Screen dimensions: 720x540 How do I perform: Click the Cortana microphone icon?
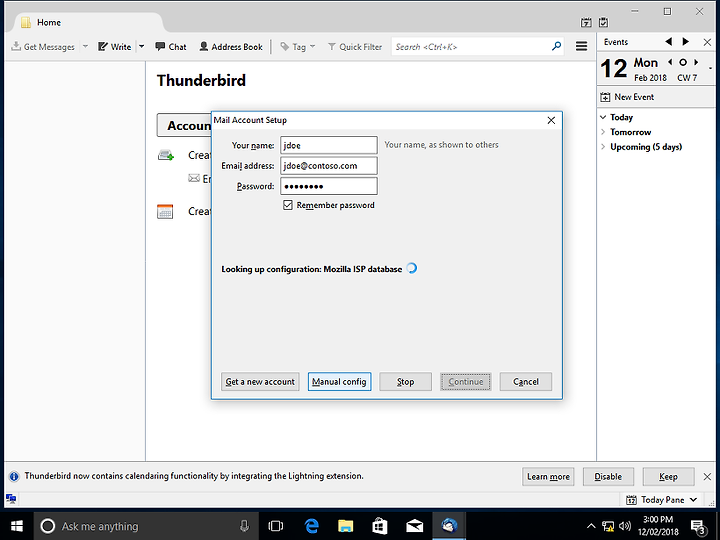coord(244,526)
